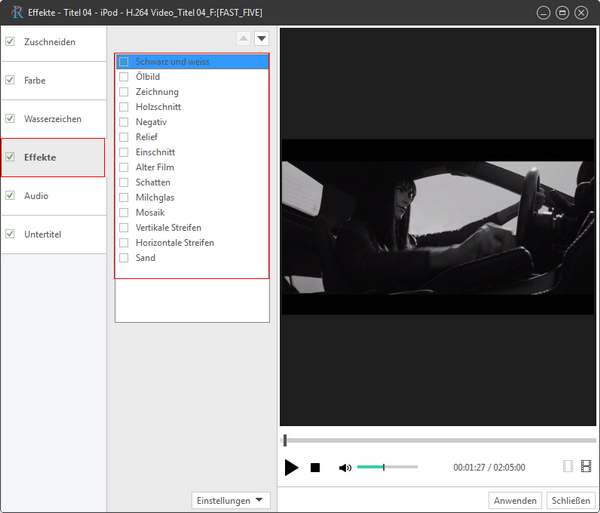Screen dimensions: 600x513
Task: Select the Alter Film list row
Action: [x=192, y=167]
